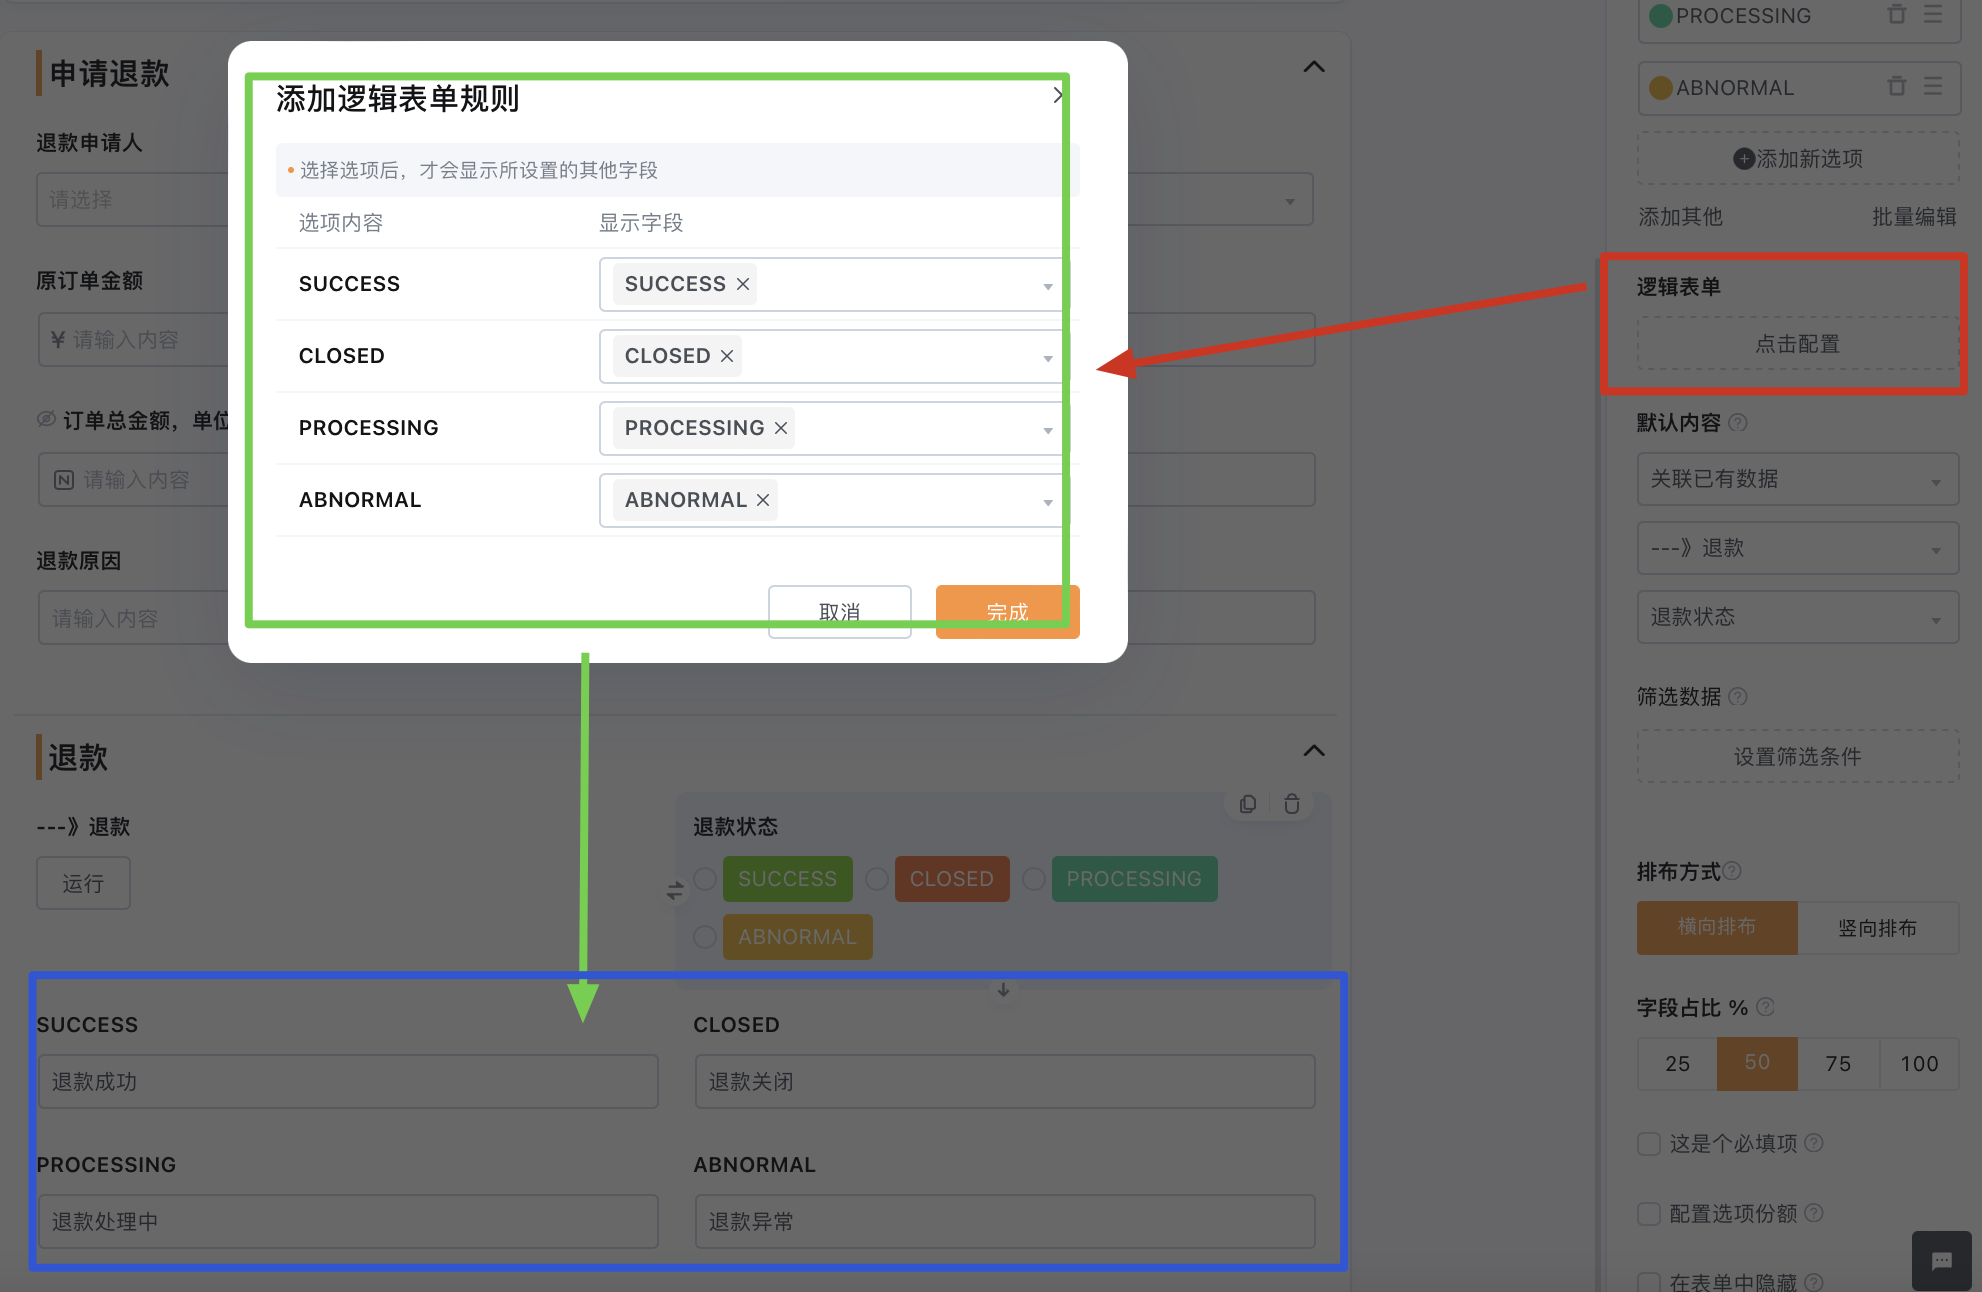Click the 取消 cancel button
Screen dimensions: 1982x1292
click(x=840, y=611)
